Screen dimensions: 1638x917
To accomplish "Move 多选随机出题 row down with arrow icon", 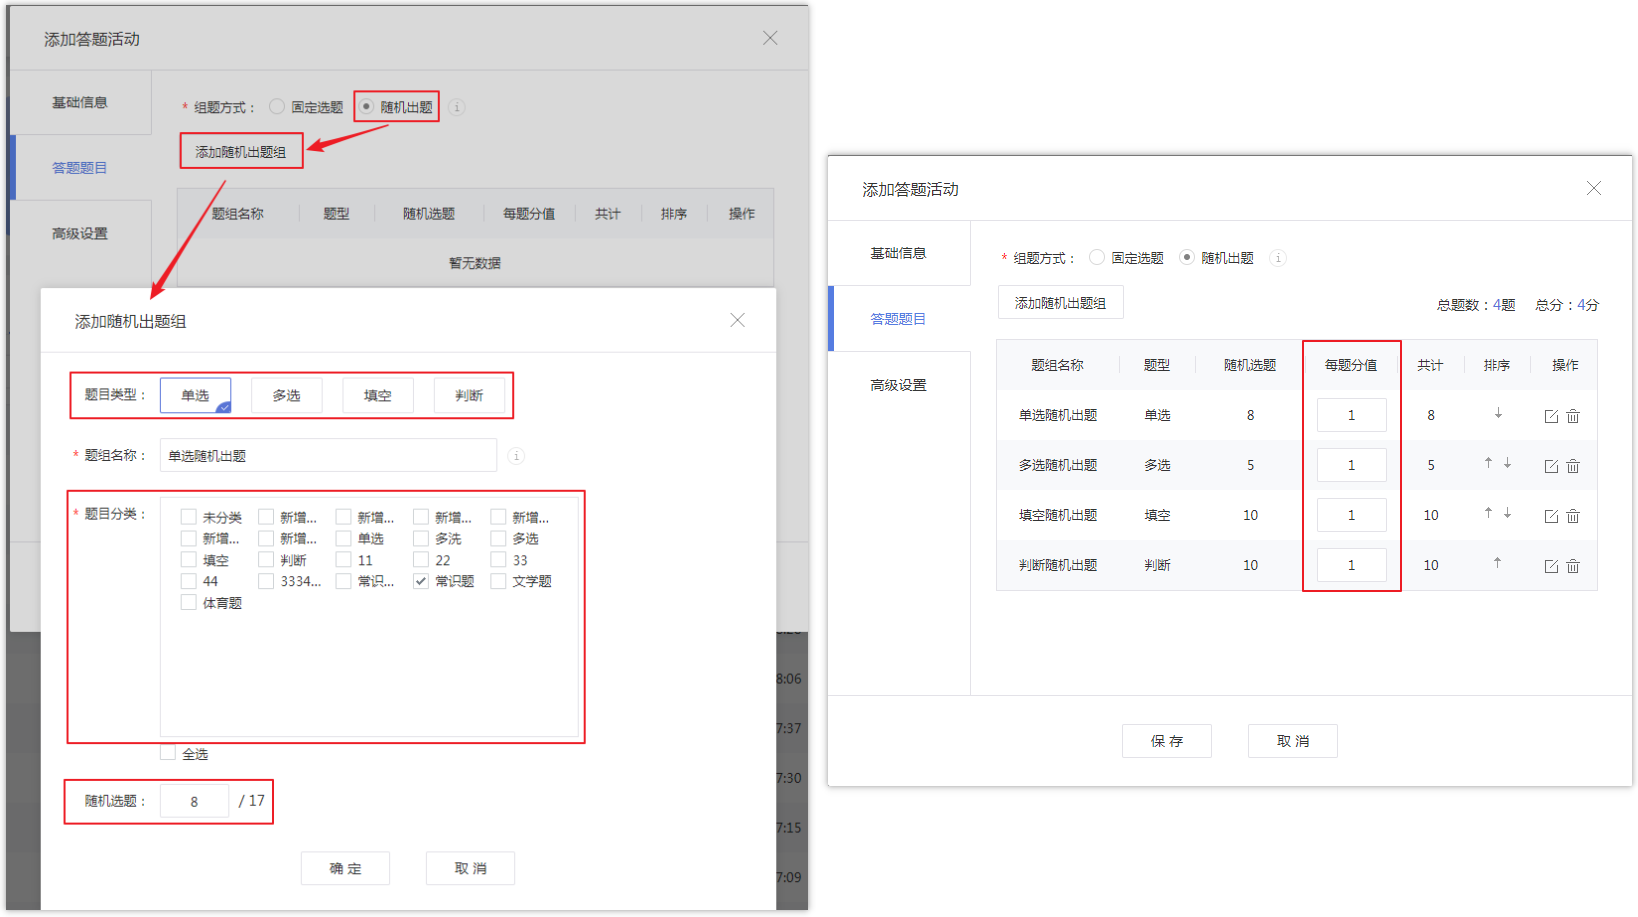I will tap(1507, 463).
